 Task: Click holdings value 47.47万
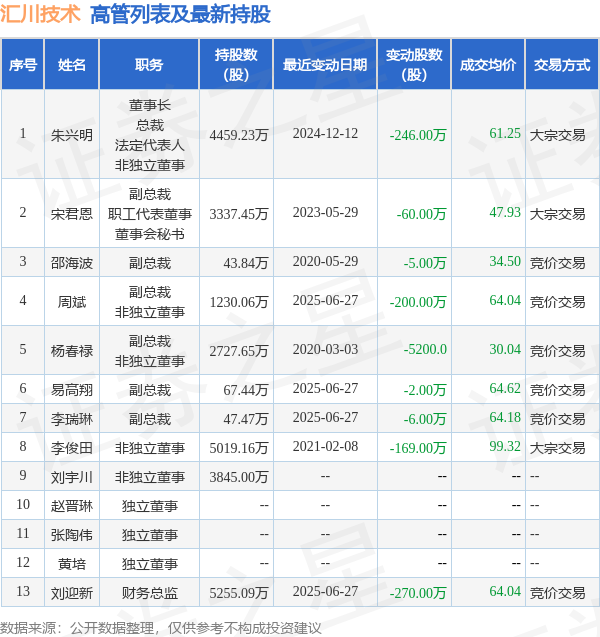(246, 419)
